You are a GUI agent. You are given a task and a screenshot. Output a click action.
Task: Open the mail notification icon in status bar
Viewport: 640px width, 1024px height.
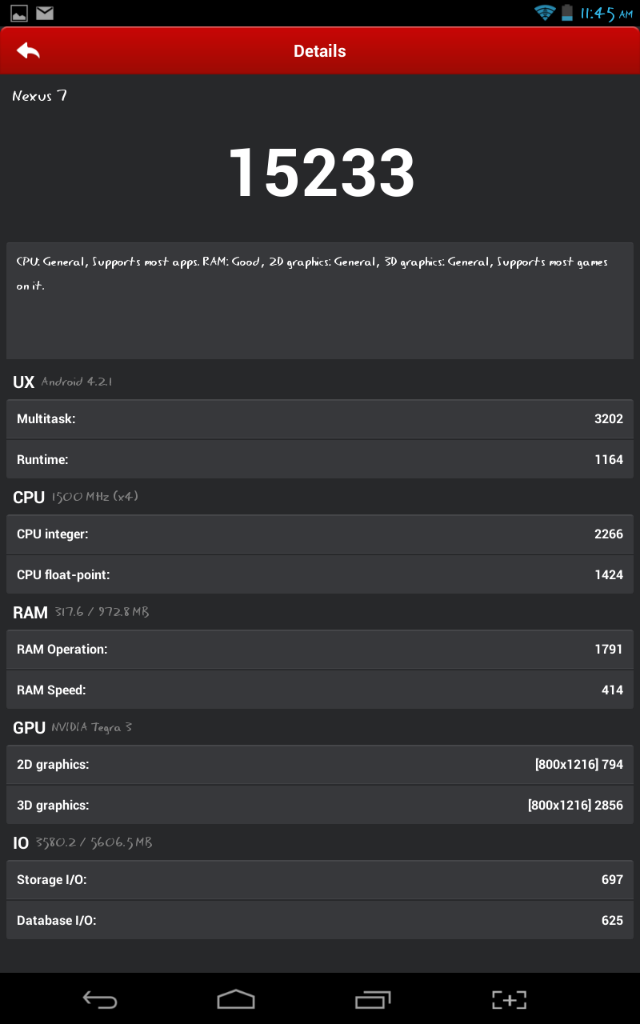click(x=44, y=12)
